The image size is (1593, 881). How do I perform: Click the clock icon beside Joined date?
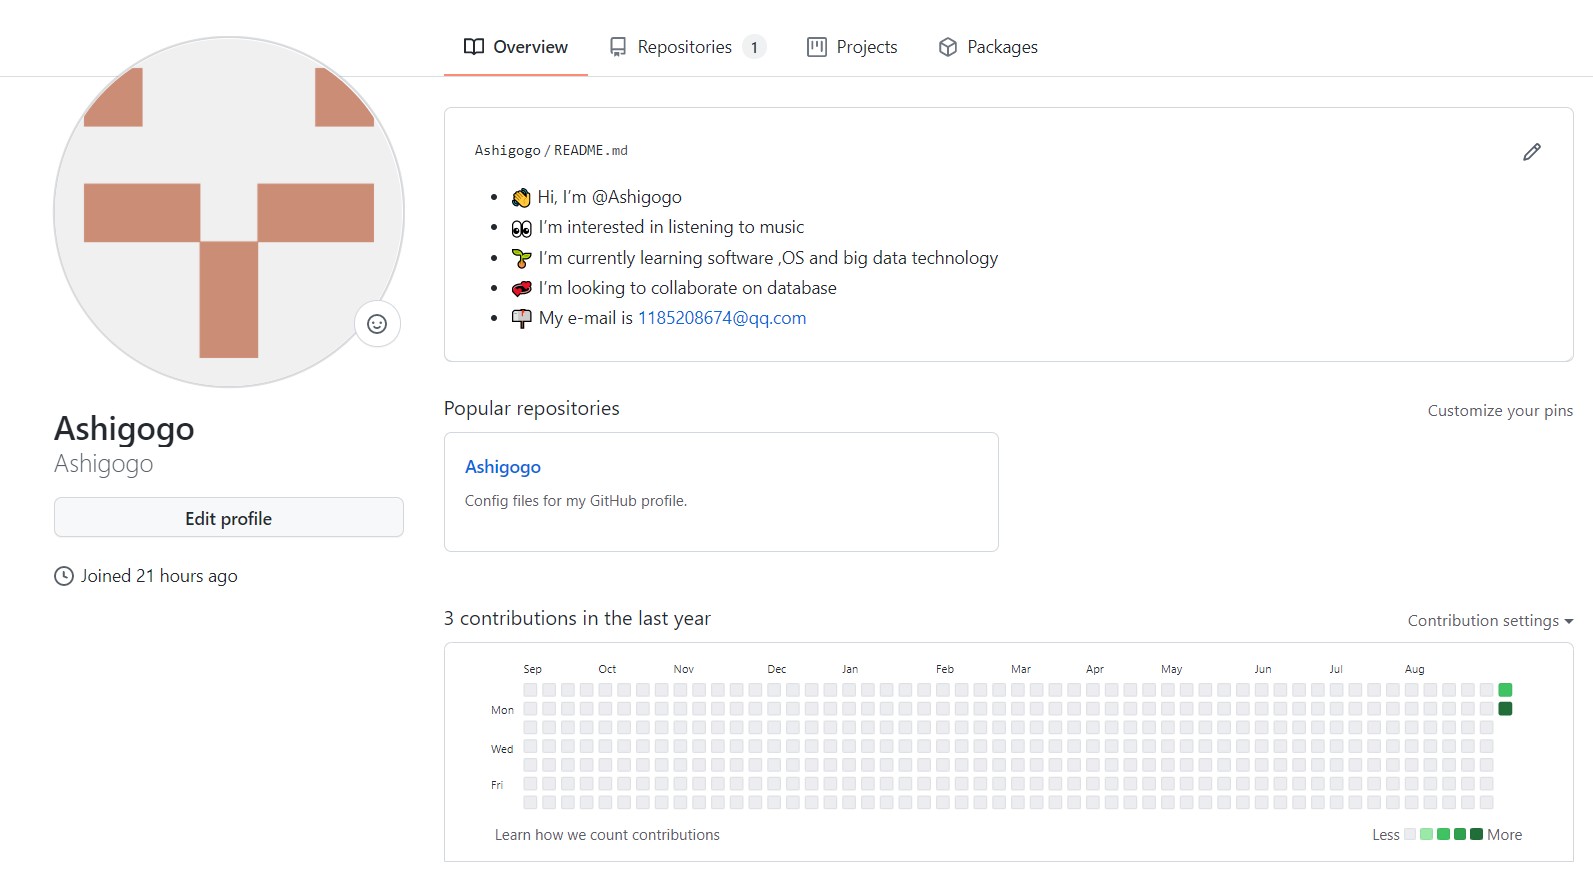[64, 576]
